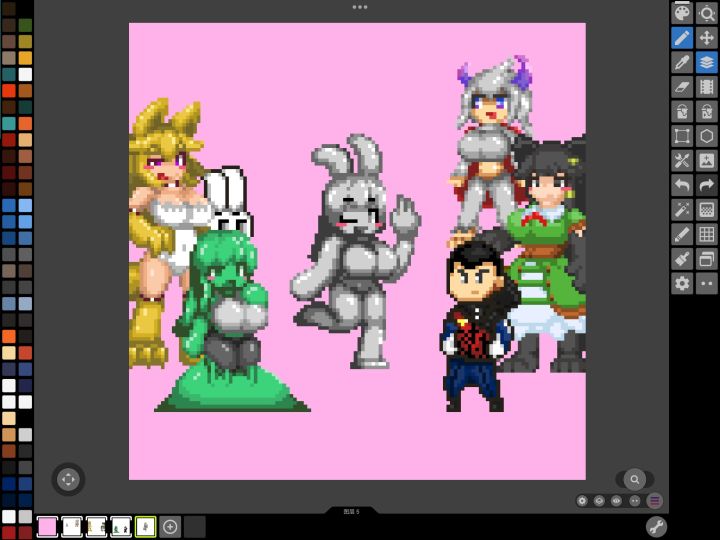Pick the bright orange-red palette swatch
The height and width of the screenshot is (540, 720).
(9, 90)
